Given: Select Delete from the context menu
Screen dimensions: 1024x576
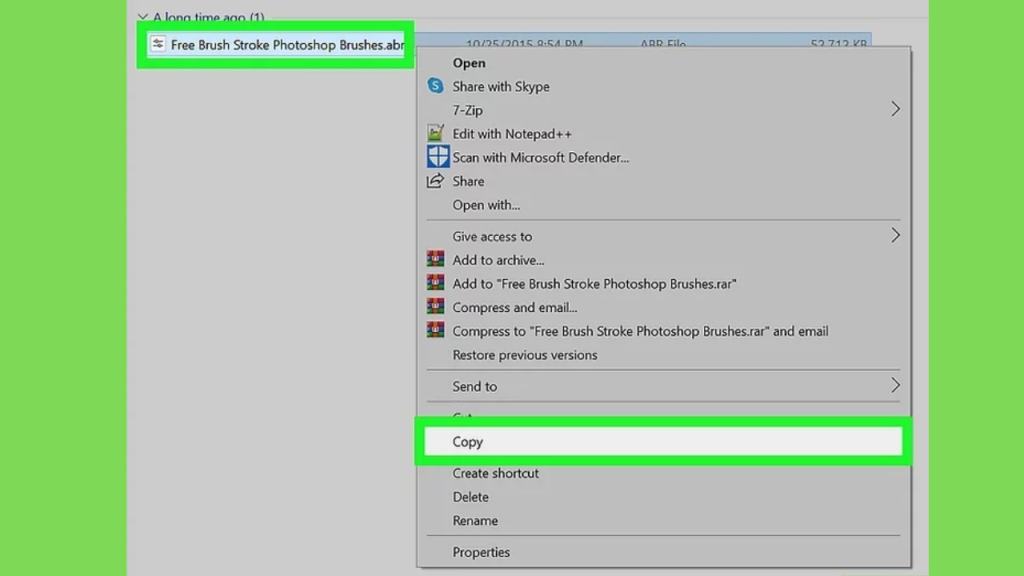Looking at the screenshot, I should (x=470, y=497).
